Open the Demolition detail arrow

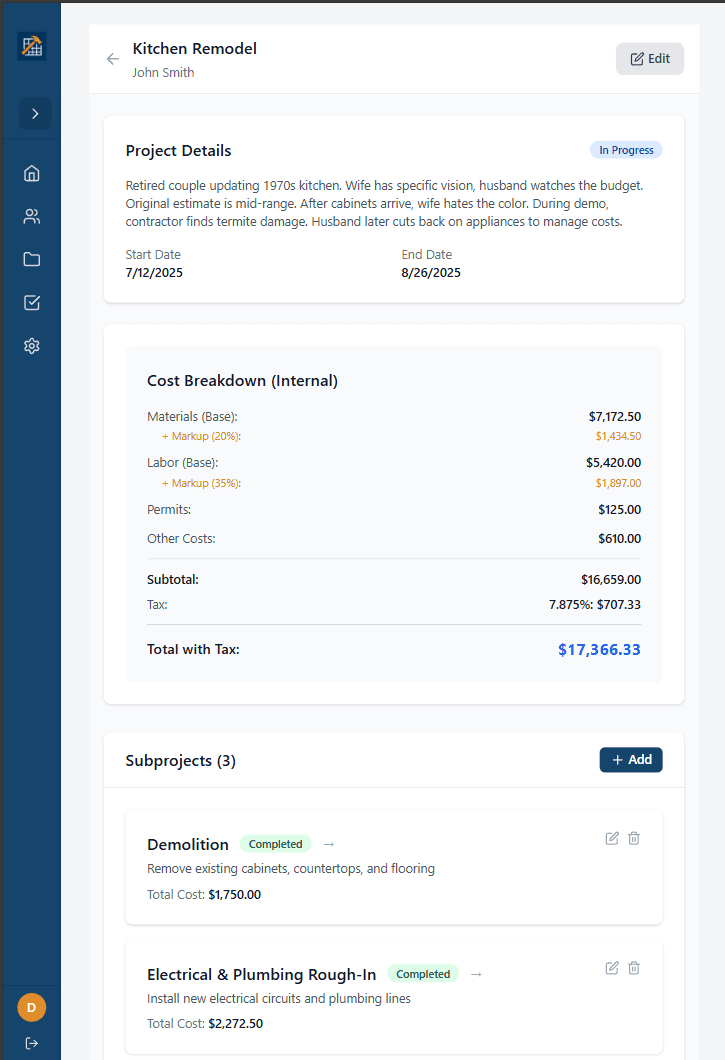click(328, 843)
